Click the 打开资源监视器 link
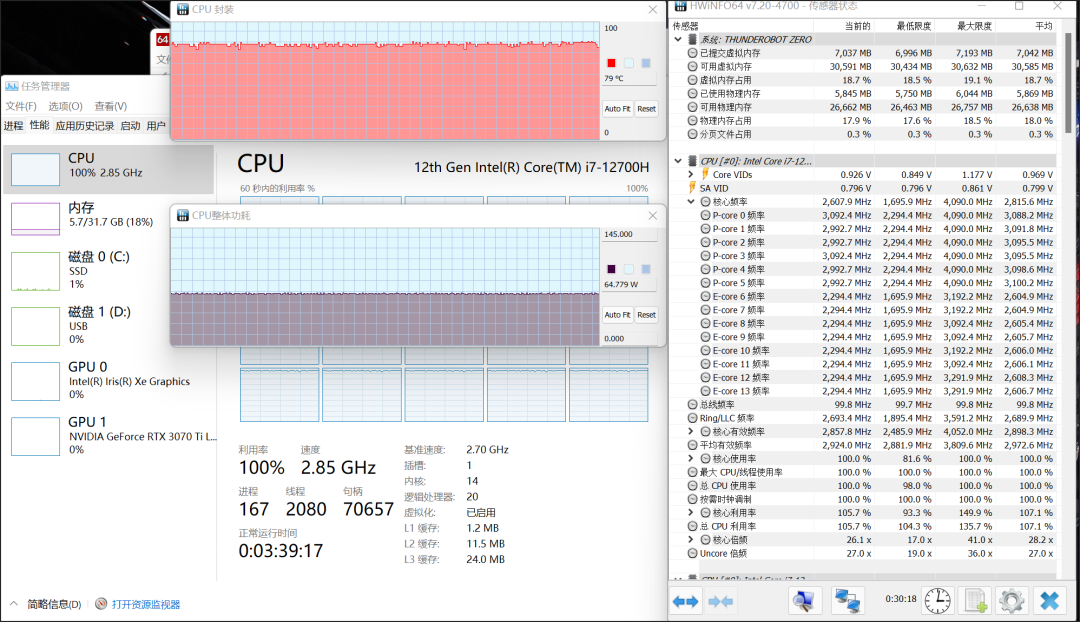 146,604
